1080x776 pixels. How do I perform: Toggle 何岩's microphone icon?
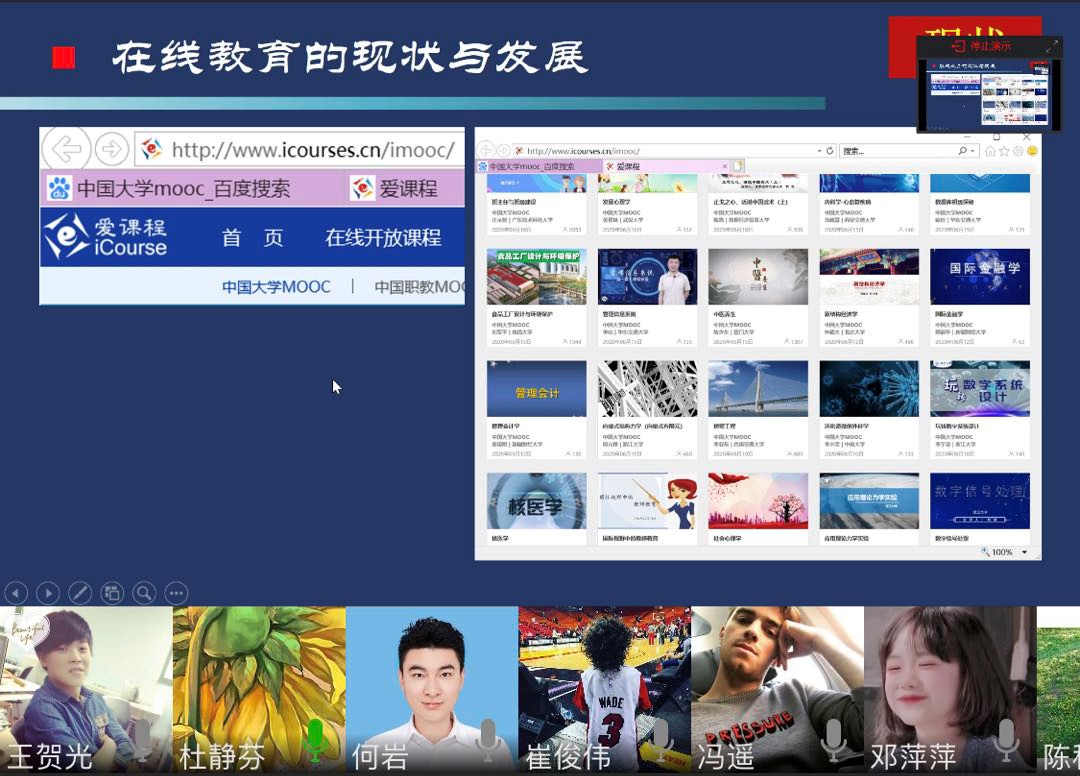click(x=488, y=741)
